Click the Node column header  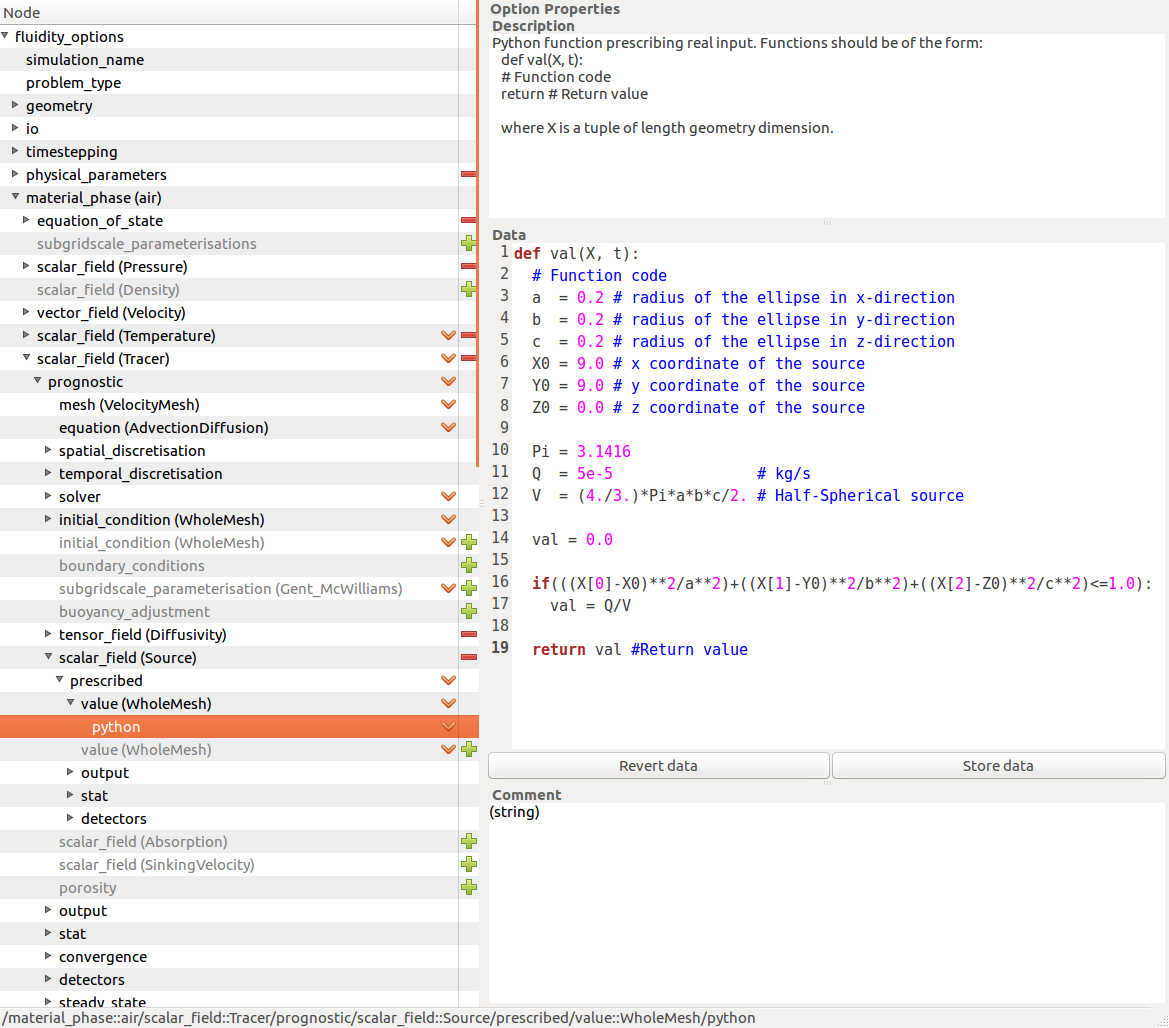pyautogui.click(x=229, y=12)
